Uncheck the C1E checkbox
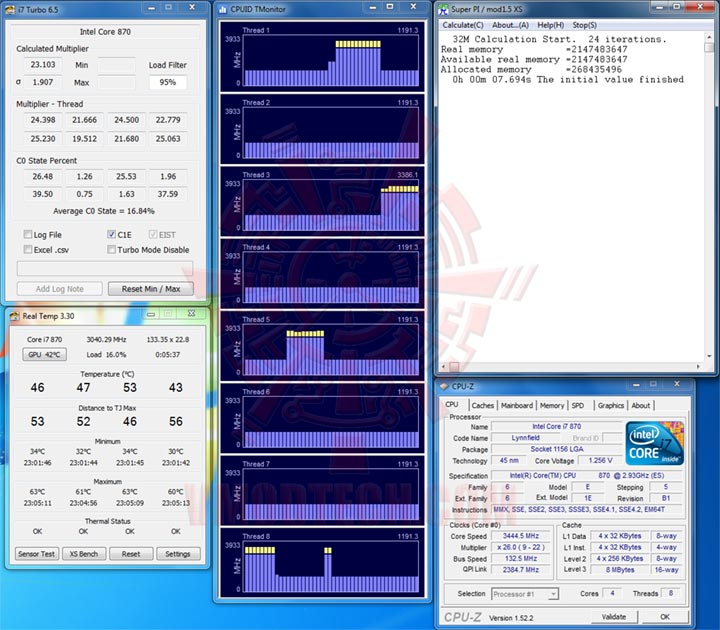The width and height of the screenshot is (720, 630). (x=111, y=234)
